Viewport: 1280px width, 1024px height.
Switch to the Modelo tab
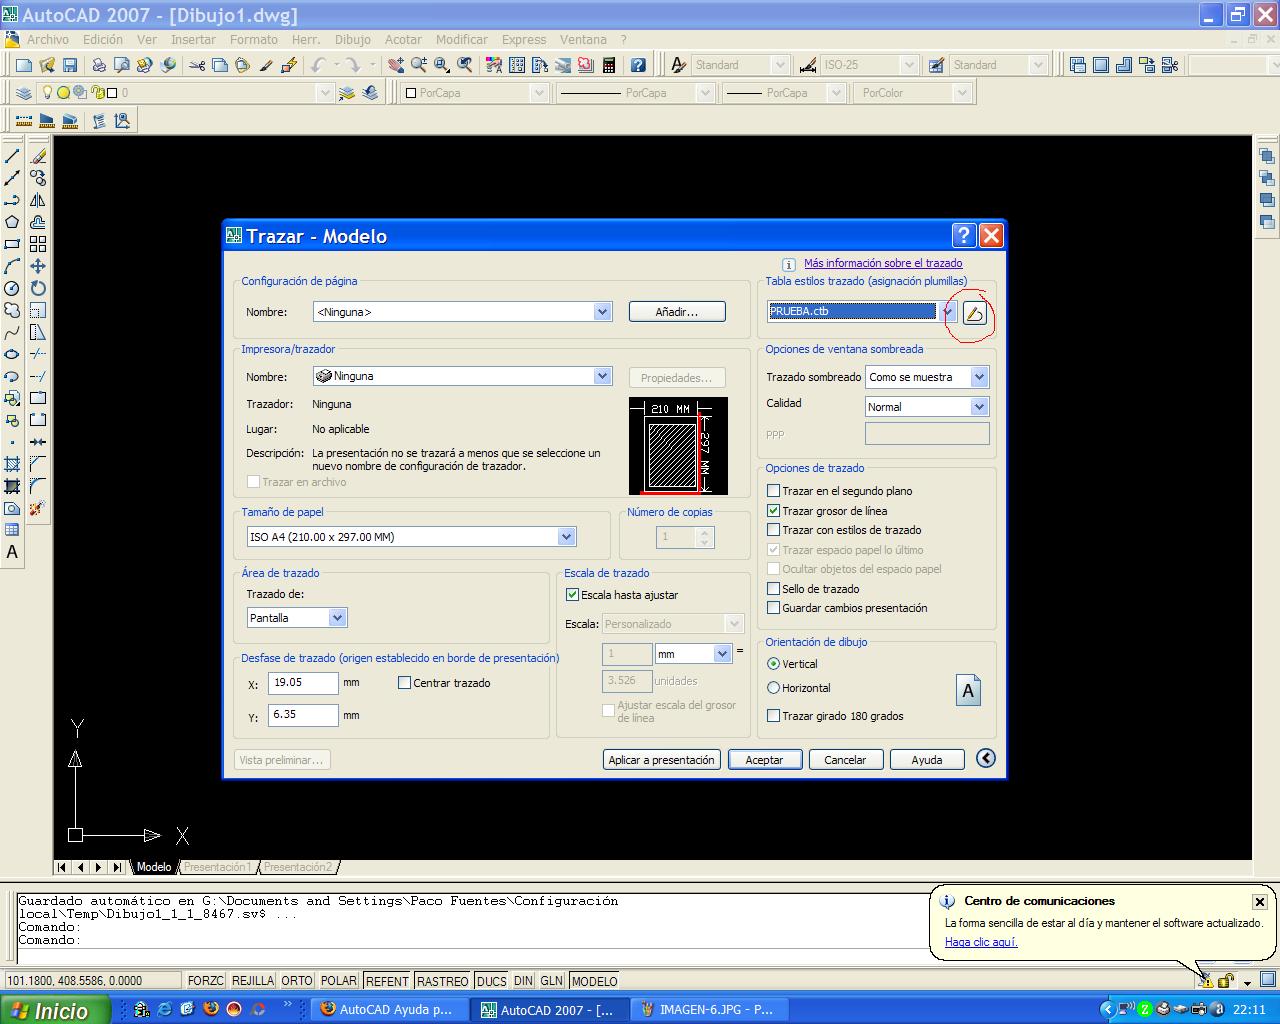point(154,867)
